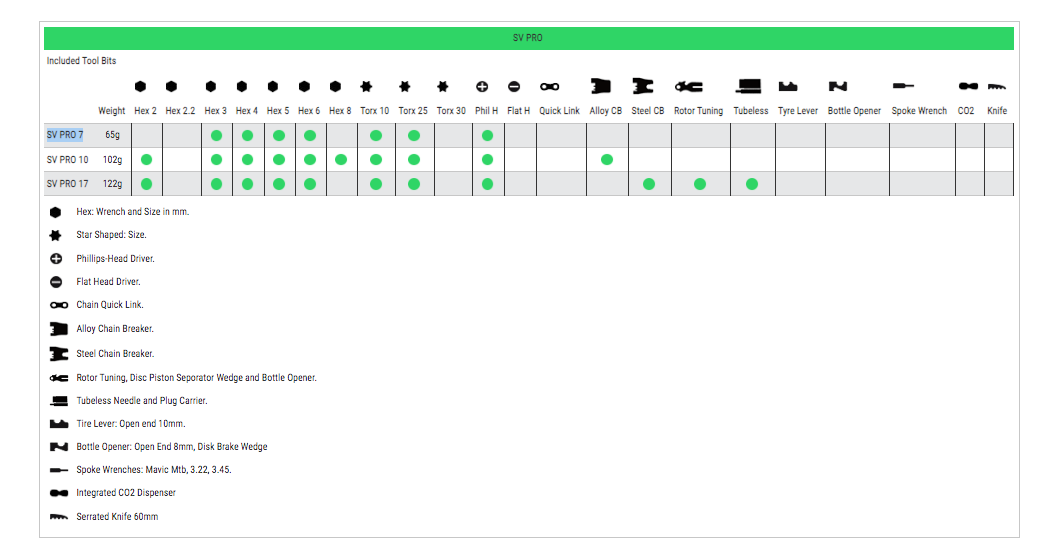
Task: Click the SV PRO 17 row label
Action: coord(68,184)
